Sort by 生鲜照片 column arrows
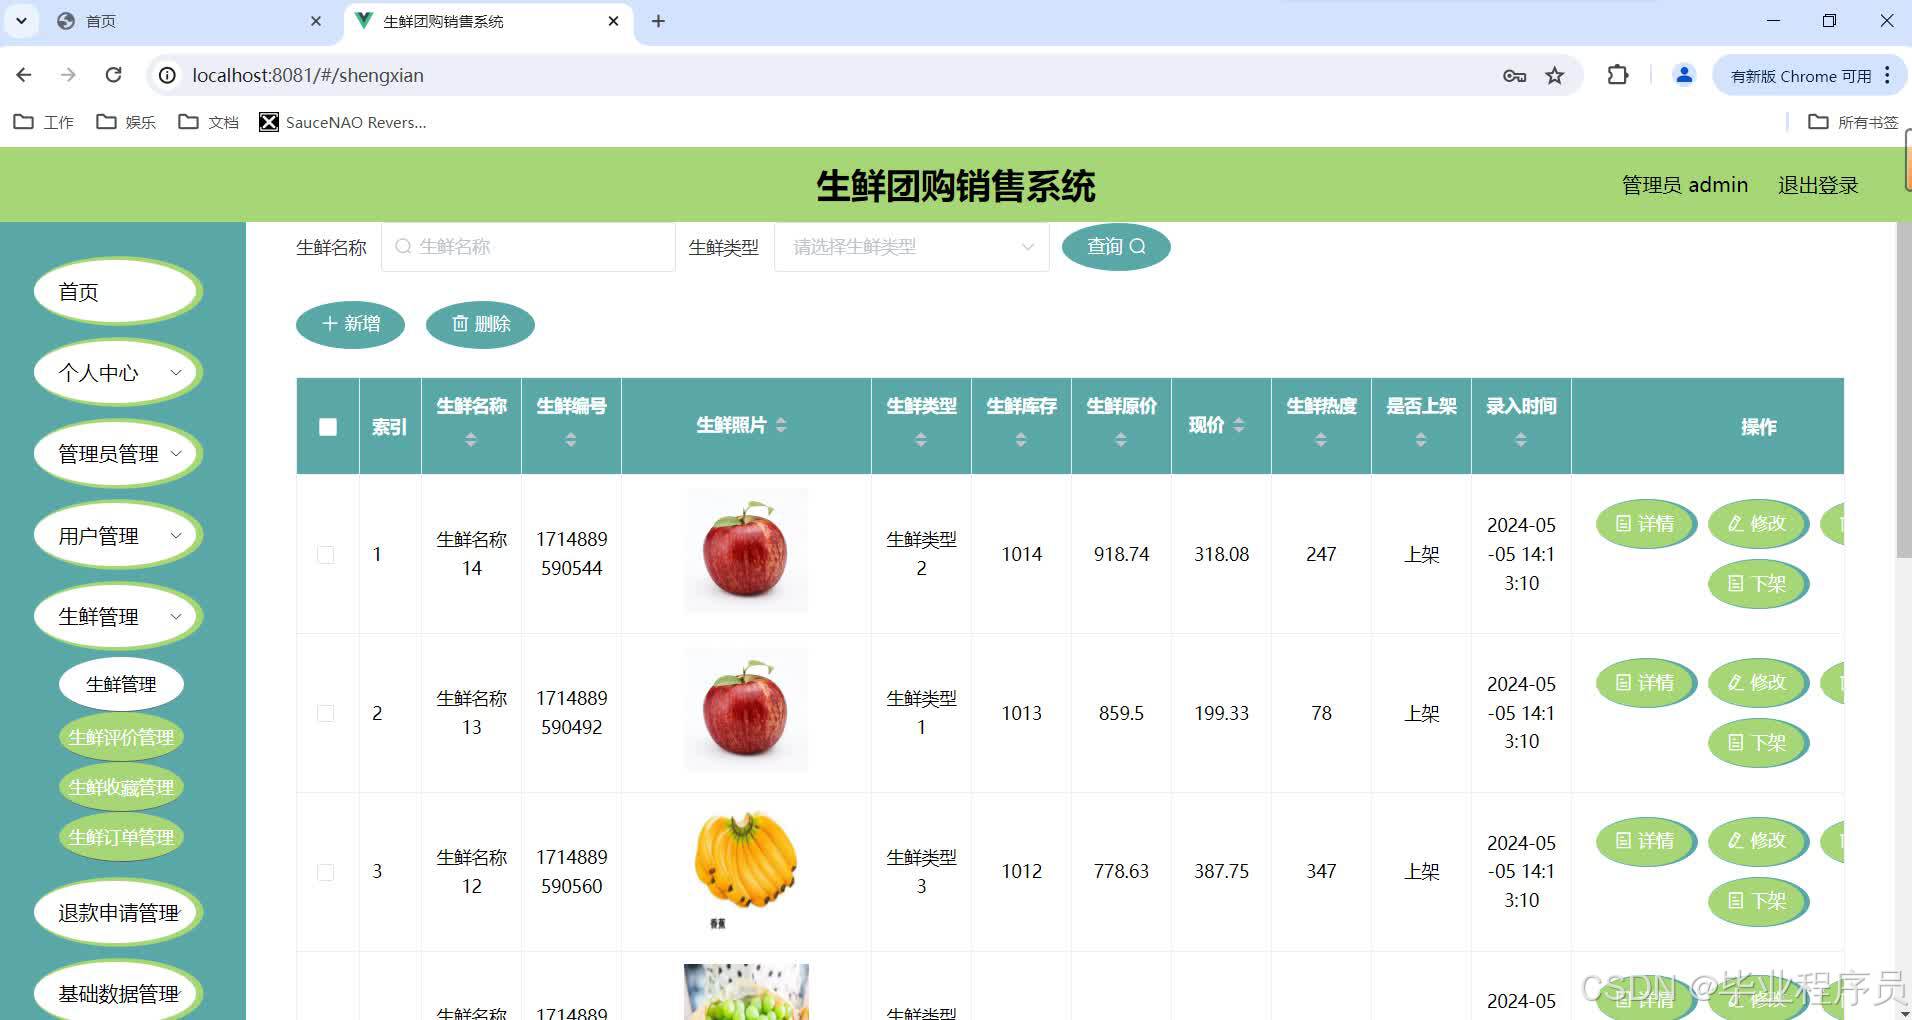 (x=781, y=425)
